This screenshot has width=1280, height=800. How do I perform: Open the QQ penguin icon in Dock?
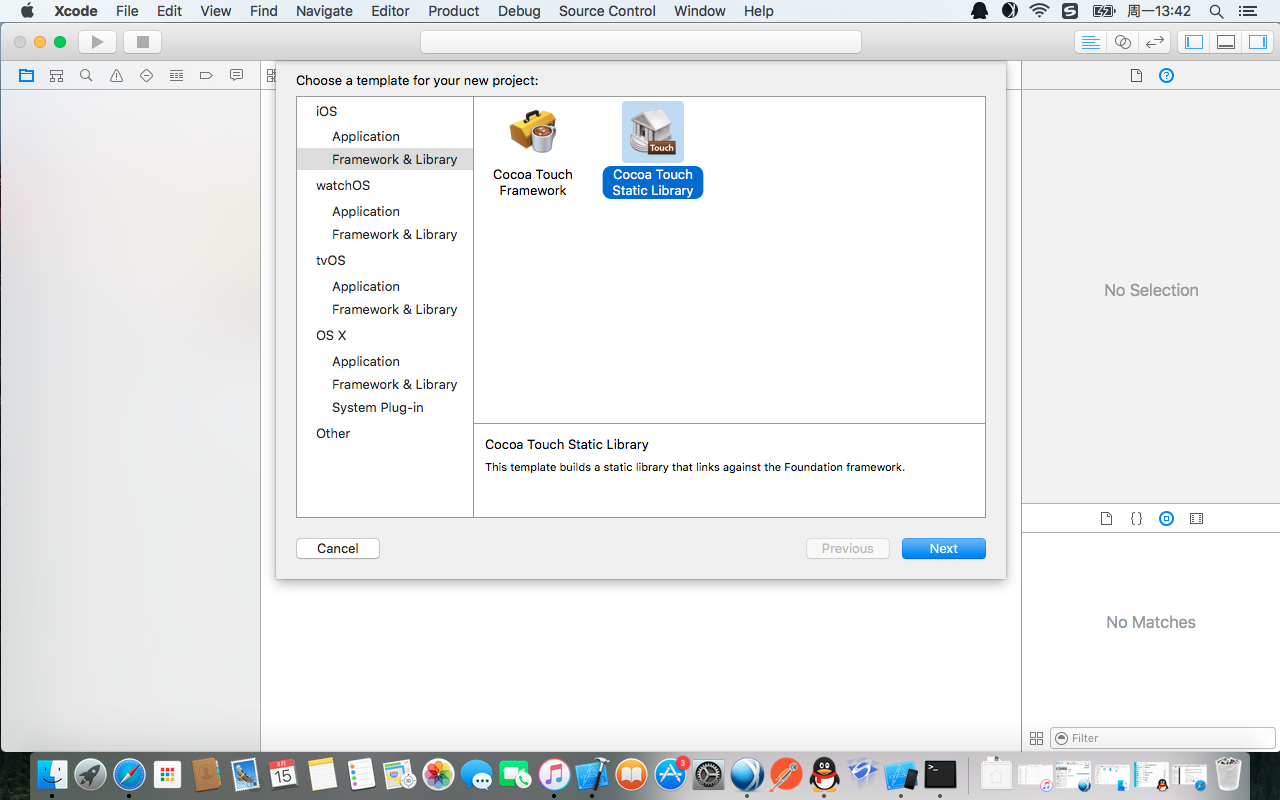click(x=824, y=774)
